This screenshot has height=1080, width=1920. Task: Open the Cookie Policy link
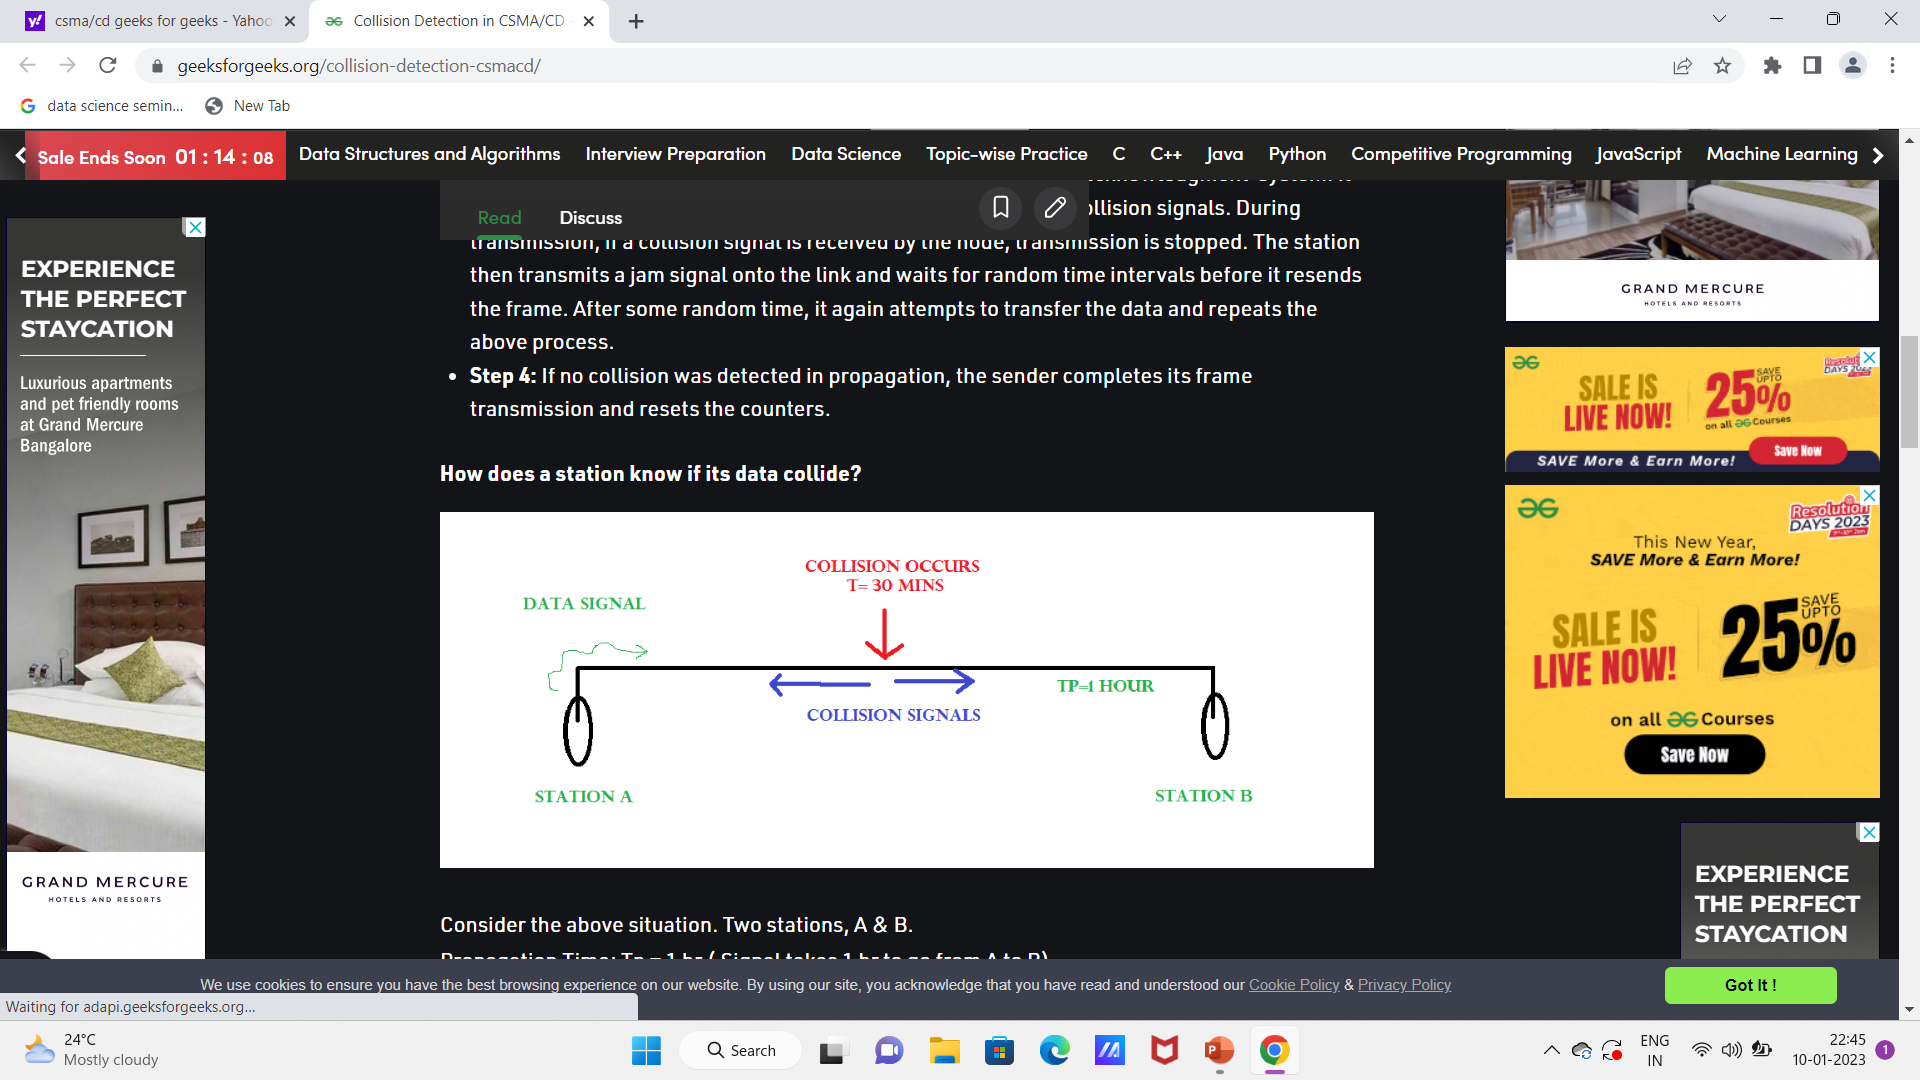point(1293,985)
